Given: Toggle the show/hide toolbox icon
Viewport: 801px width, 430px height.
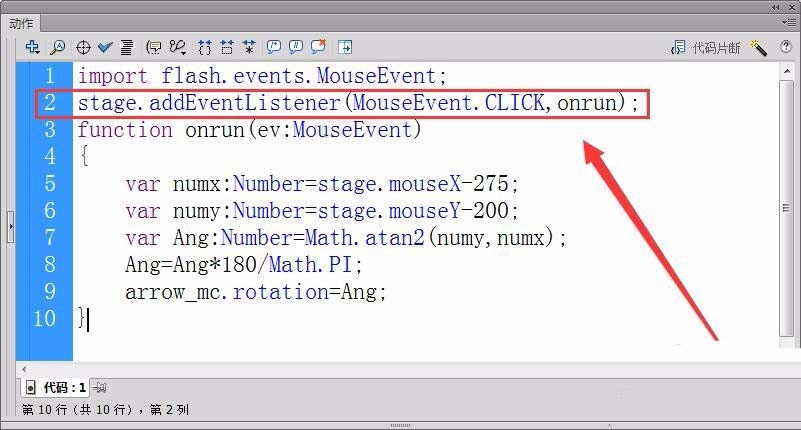Looking at the screenshot, I should pyautogui.click(x=345, y=47).
